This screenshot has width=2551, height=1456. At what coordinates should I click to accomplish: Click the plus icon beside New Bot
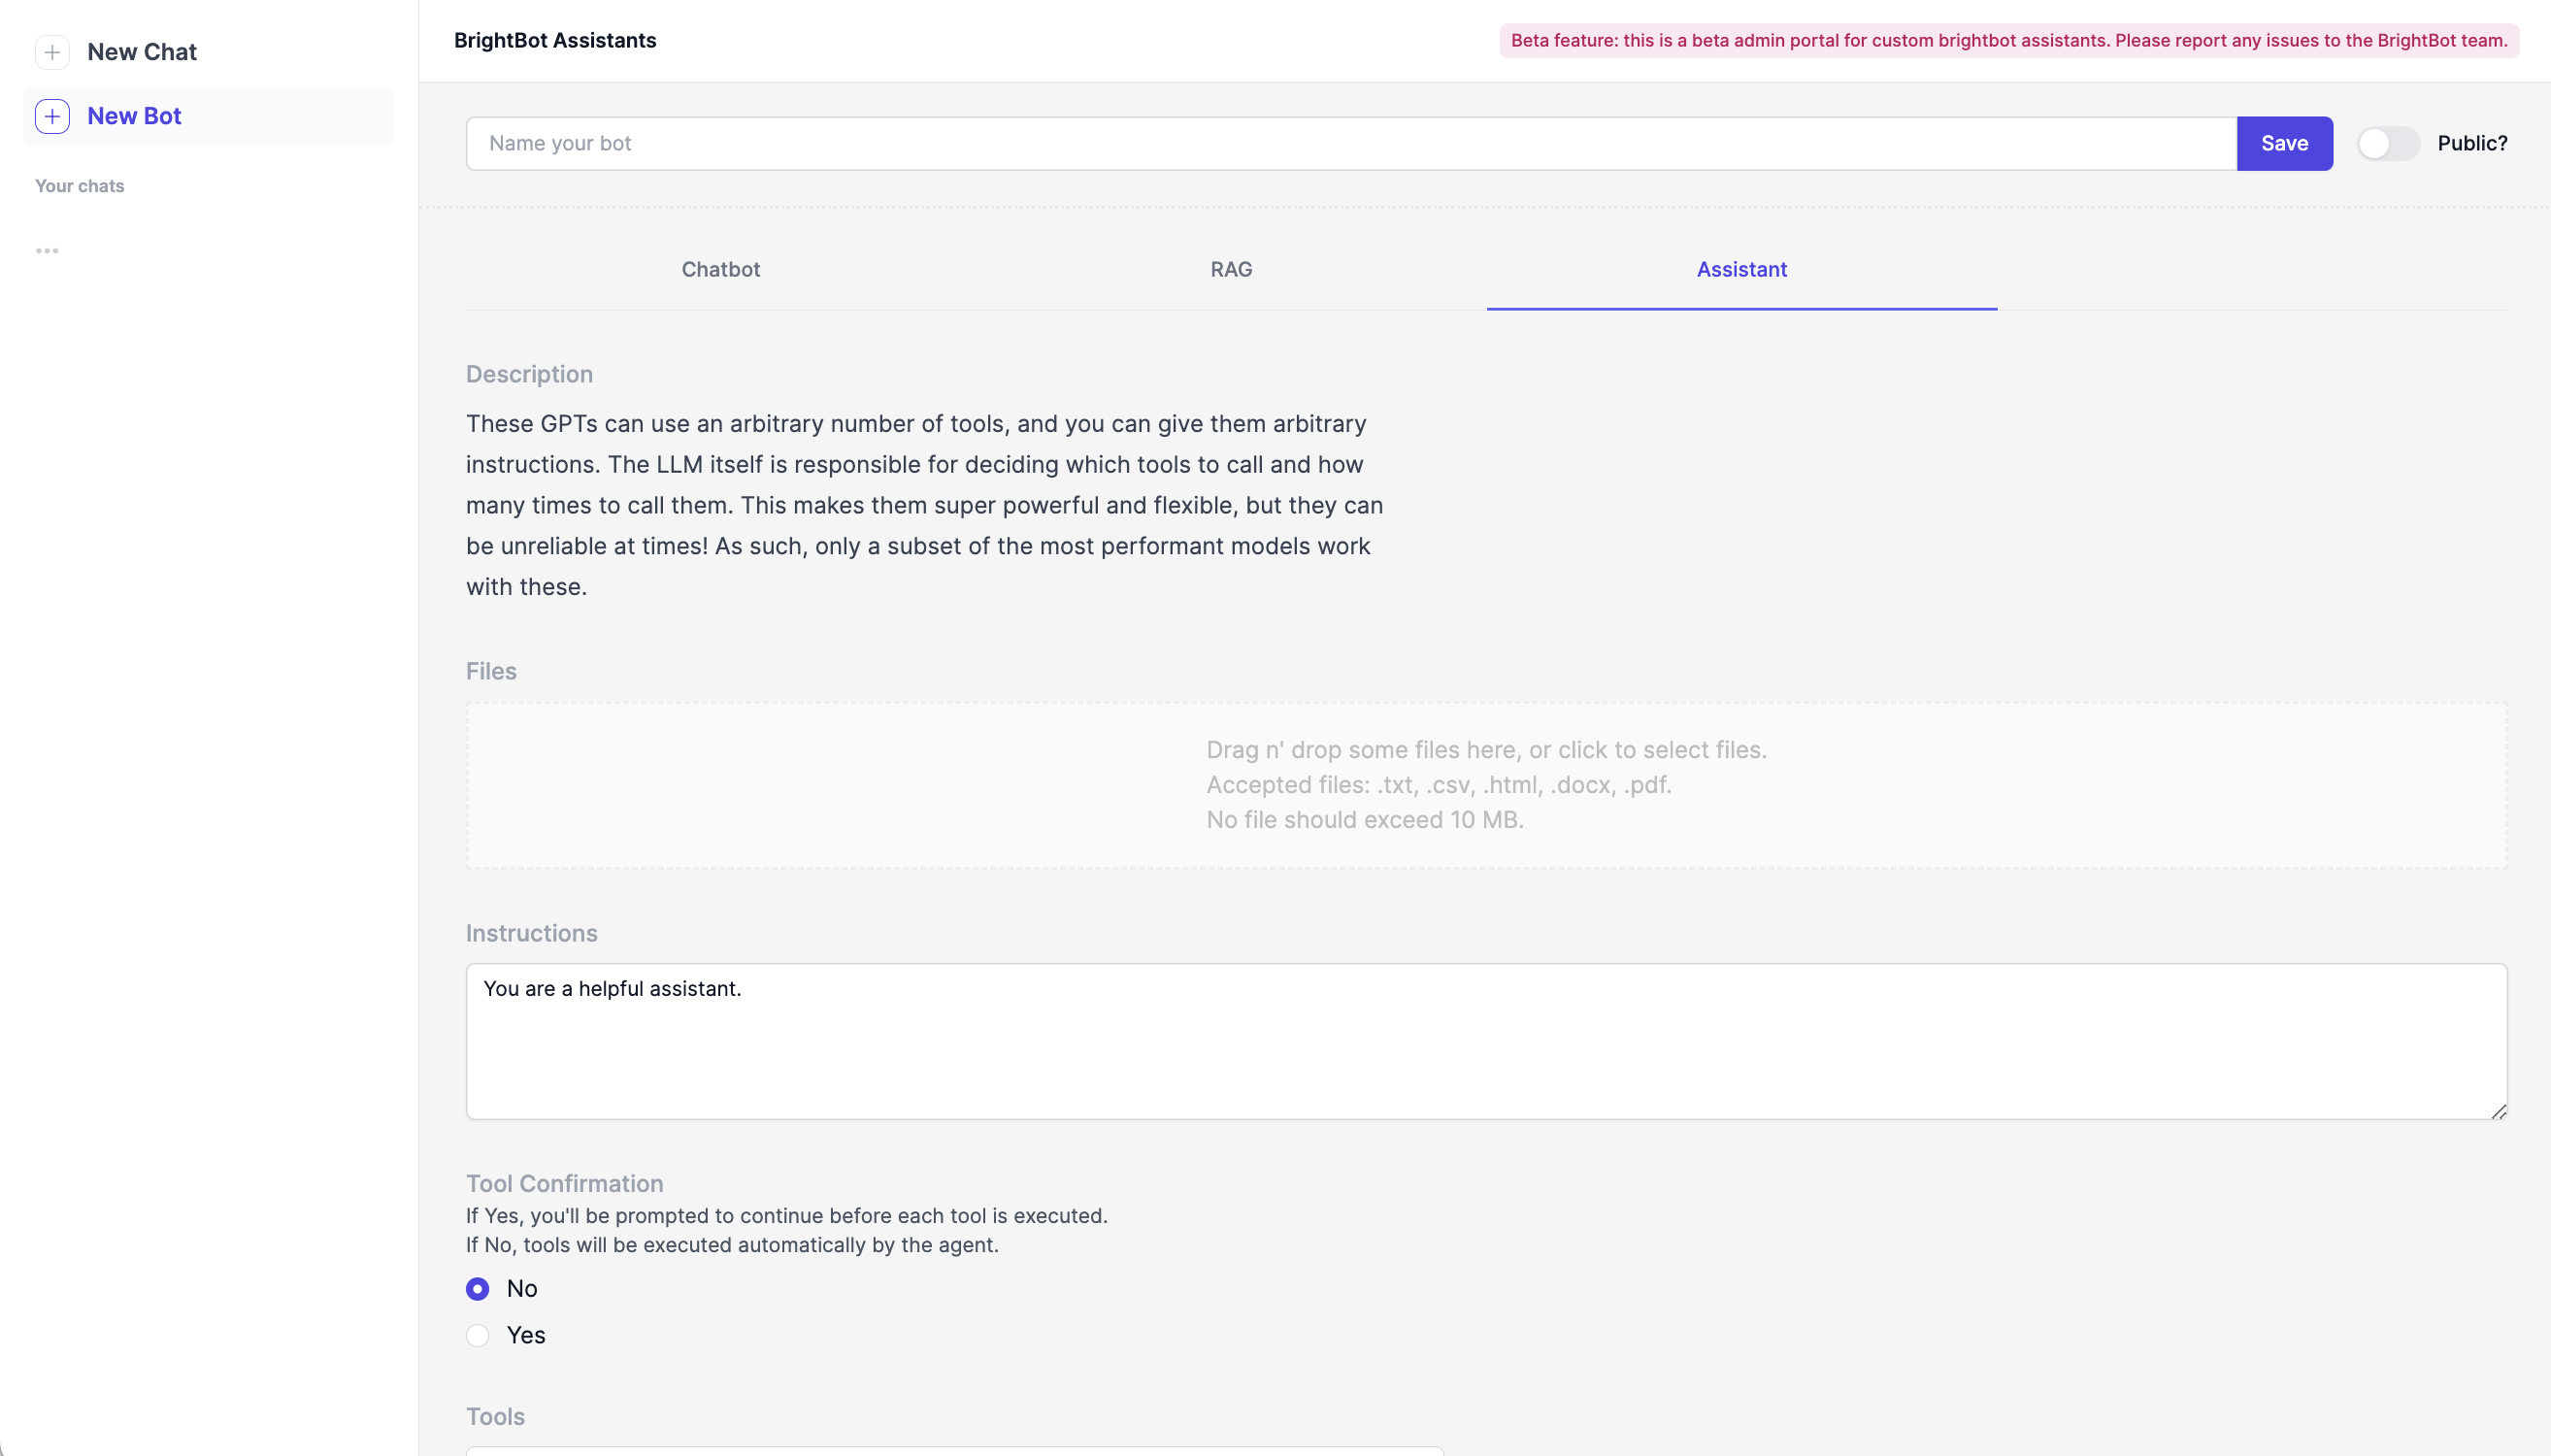(x=52, y=116)
